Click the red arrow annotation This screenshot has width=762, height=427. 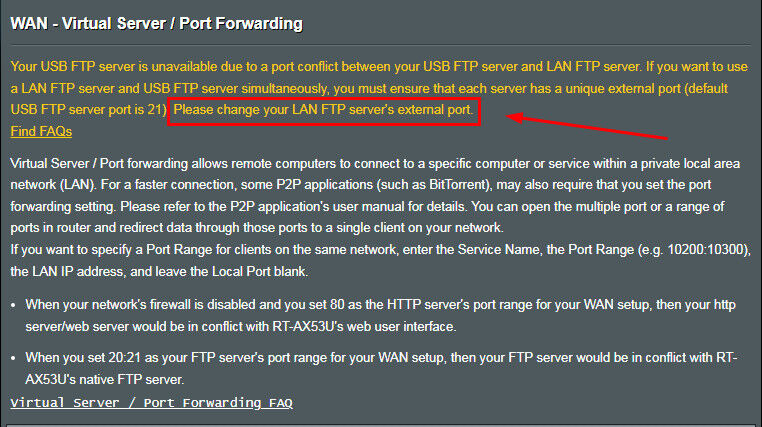(x=587, y=126)
